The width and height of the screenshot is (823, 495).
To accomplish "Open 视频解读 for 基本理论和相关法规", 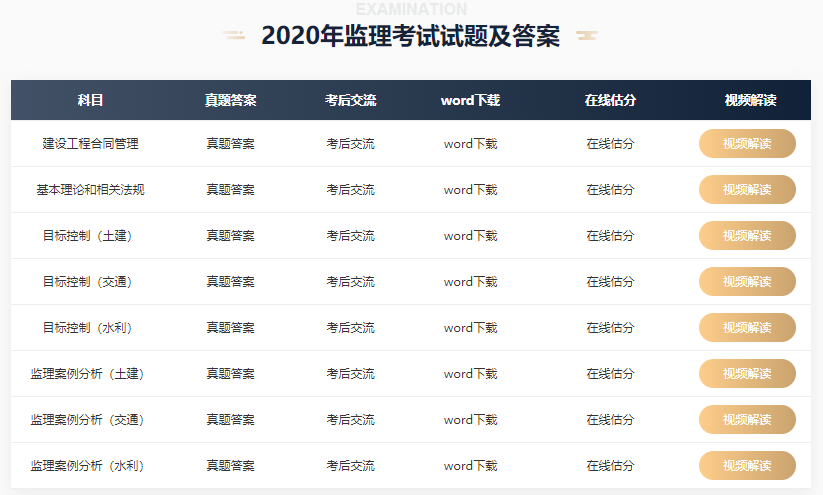I will (x=747, y=189).
